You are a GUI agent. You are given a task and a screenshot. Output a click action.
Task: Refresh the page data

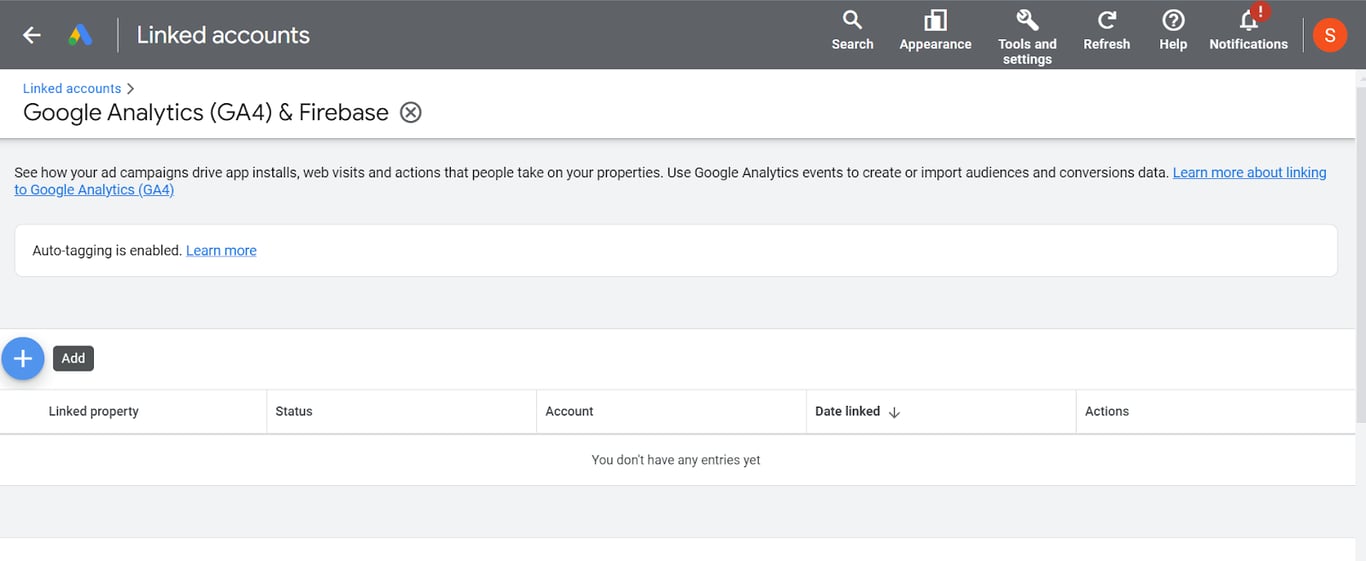coord(1106,31)
